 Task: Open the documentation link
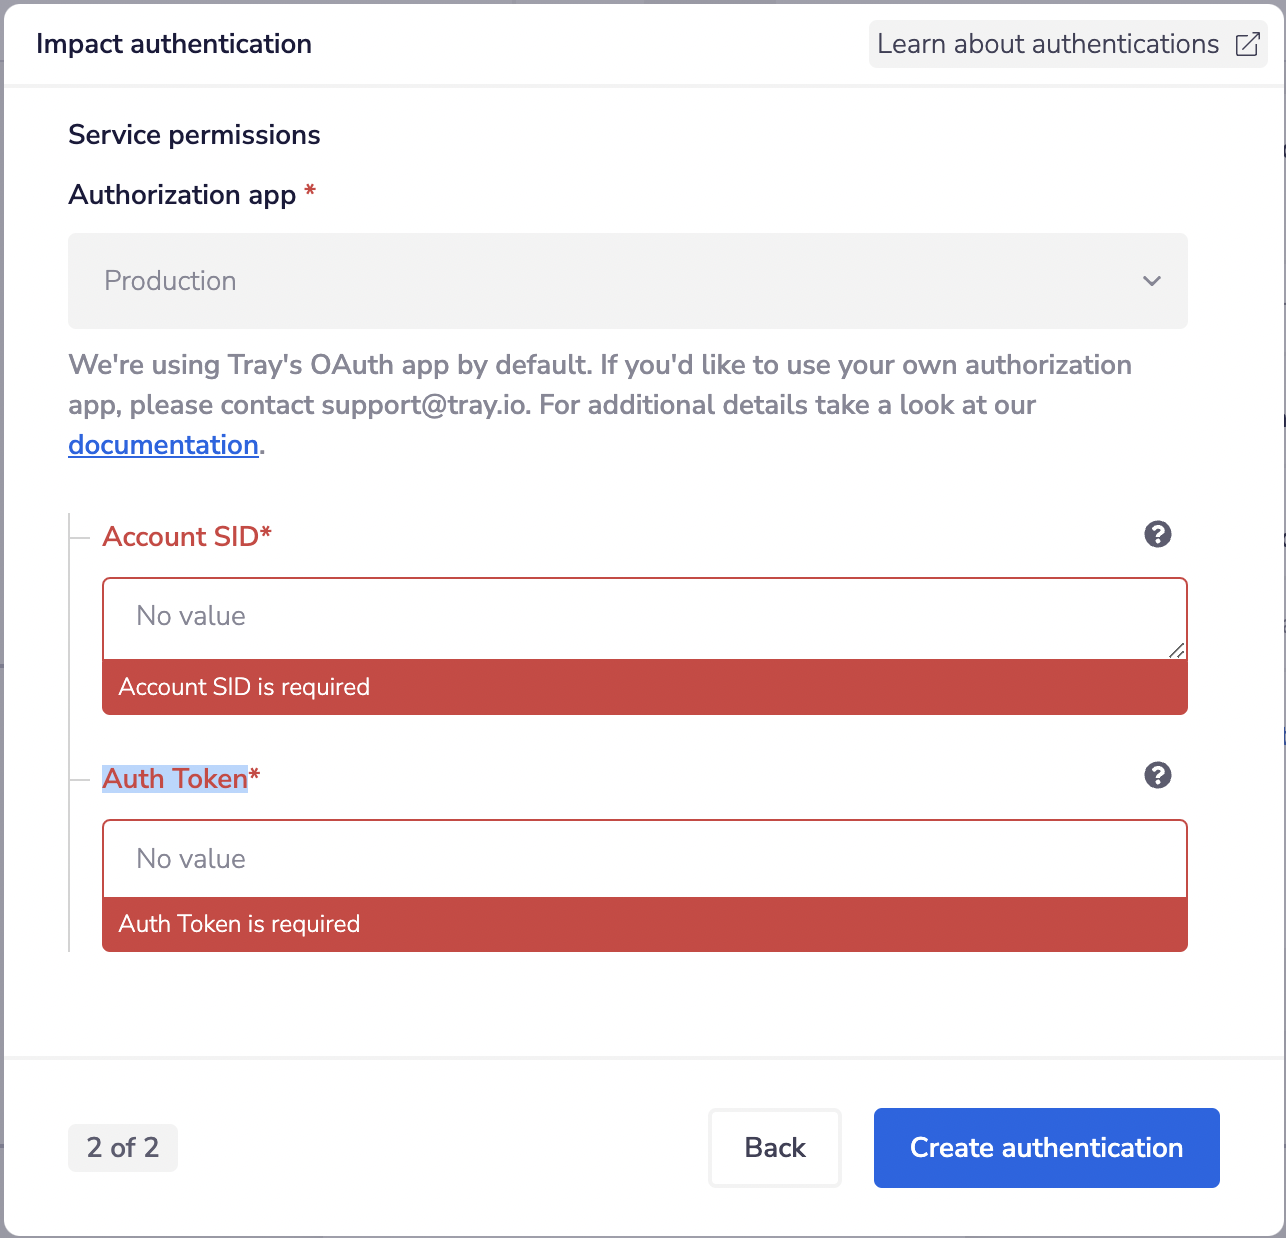[x=162, y=444]
